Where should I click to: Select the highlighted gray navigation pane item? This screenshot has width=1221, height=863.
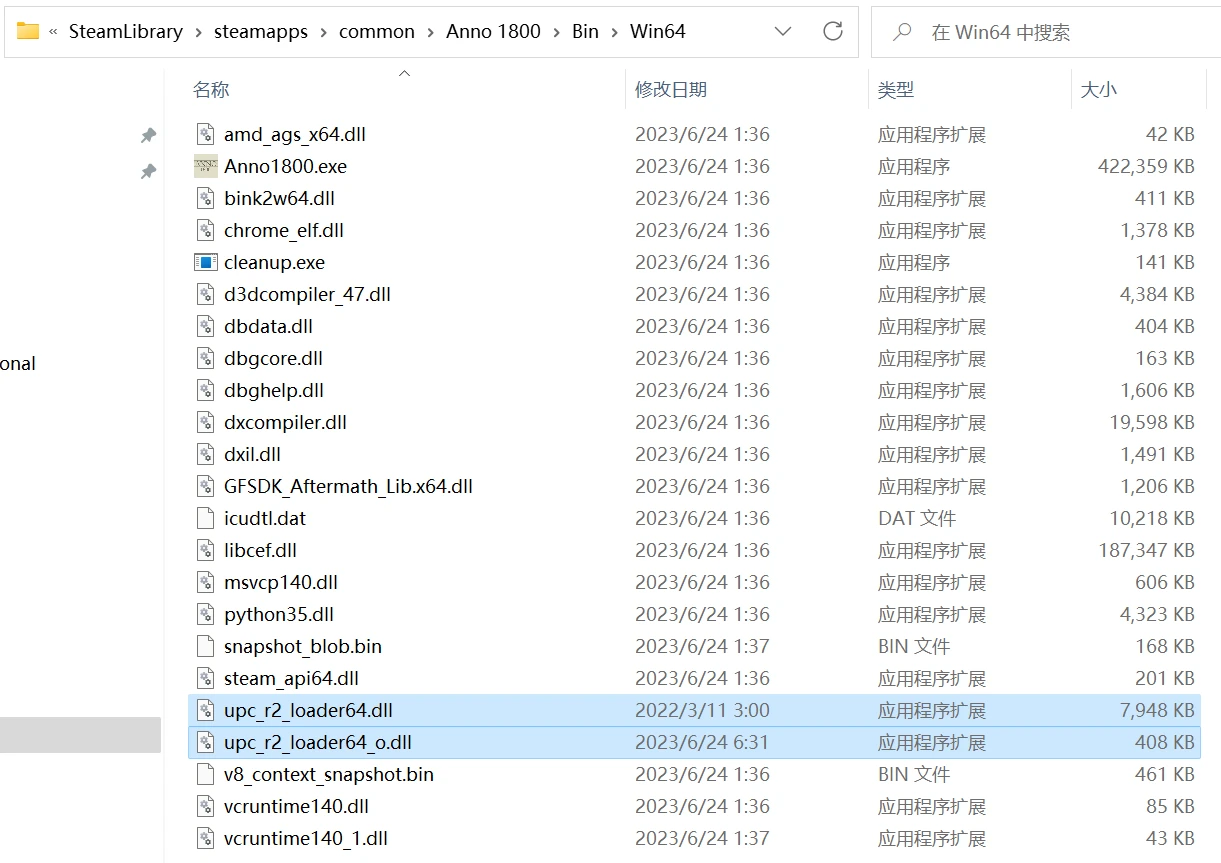80,735
